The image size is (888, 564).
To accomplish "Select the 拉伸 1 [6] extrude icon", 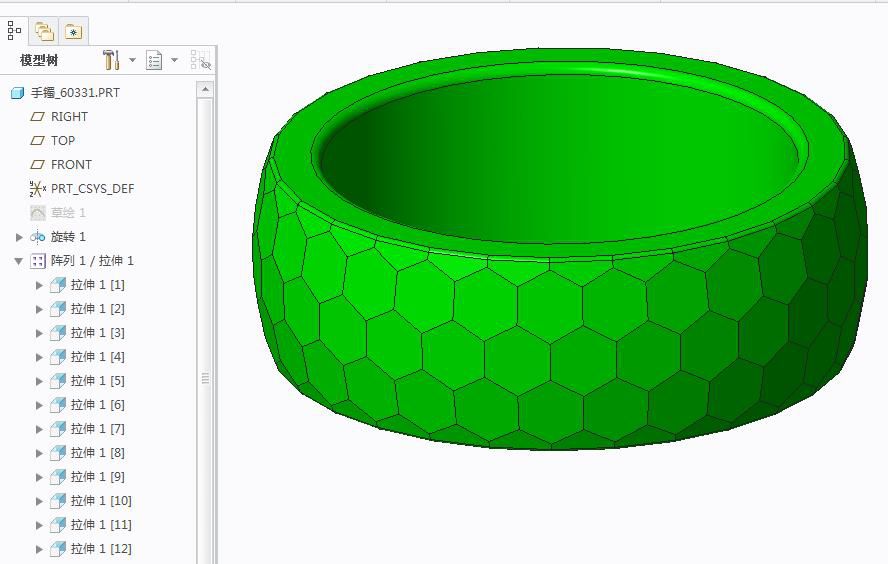I will (x=58, y=405).
